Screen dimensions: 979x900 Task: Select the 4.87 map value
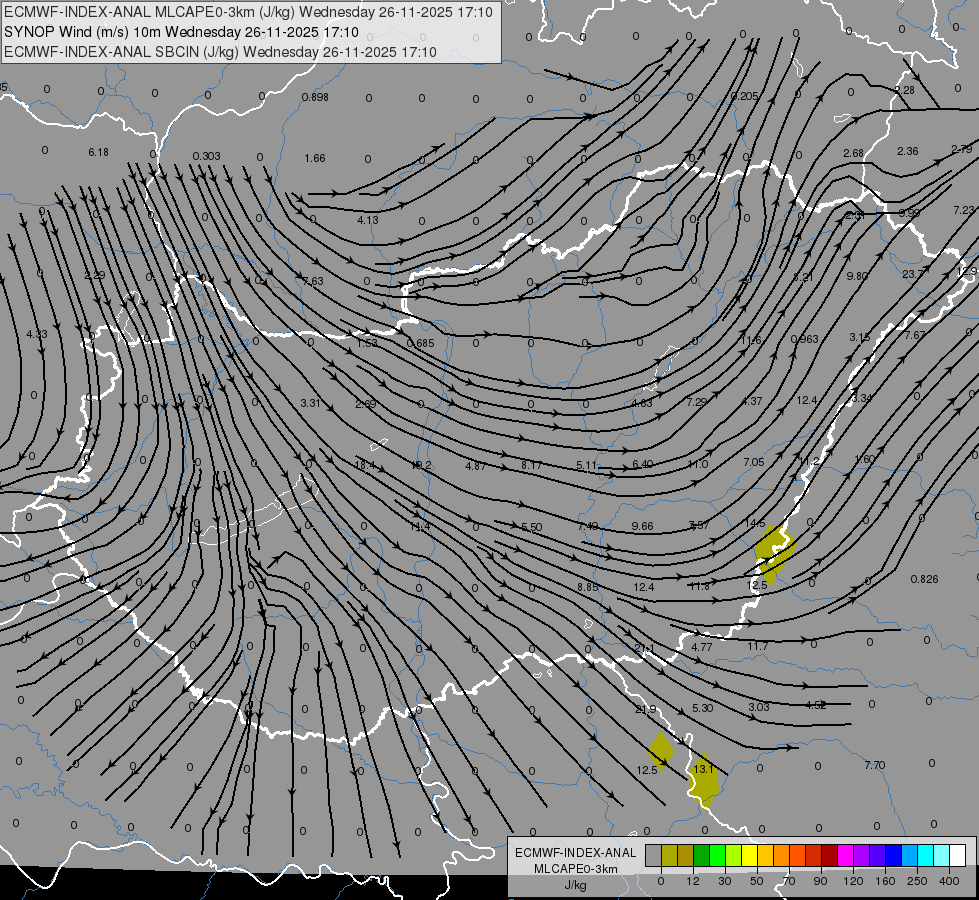(476, 465)
